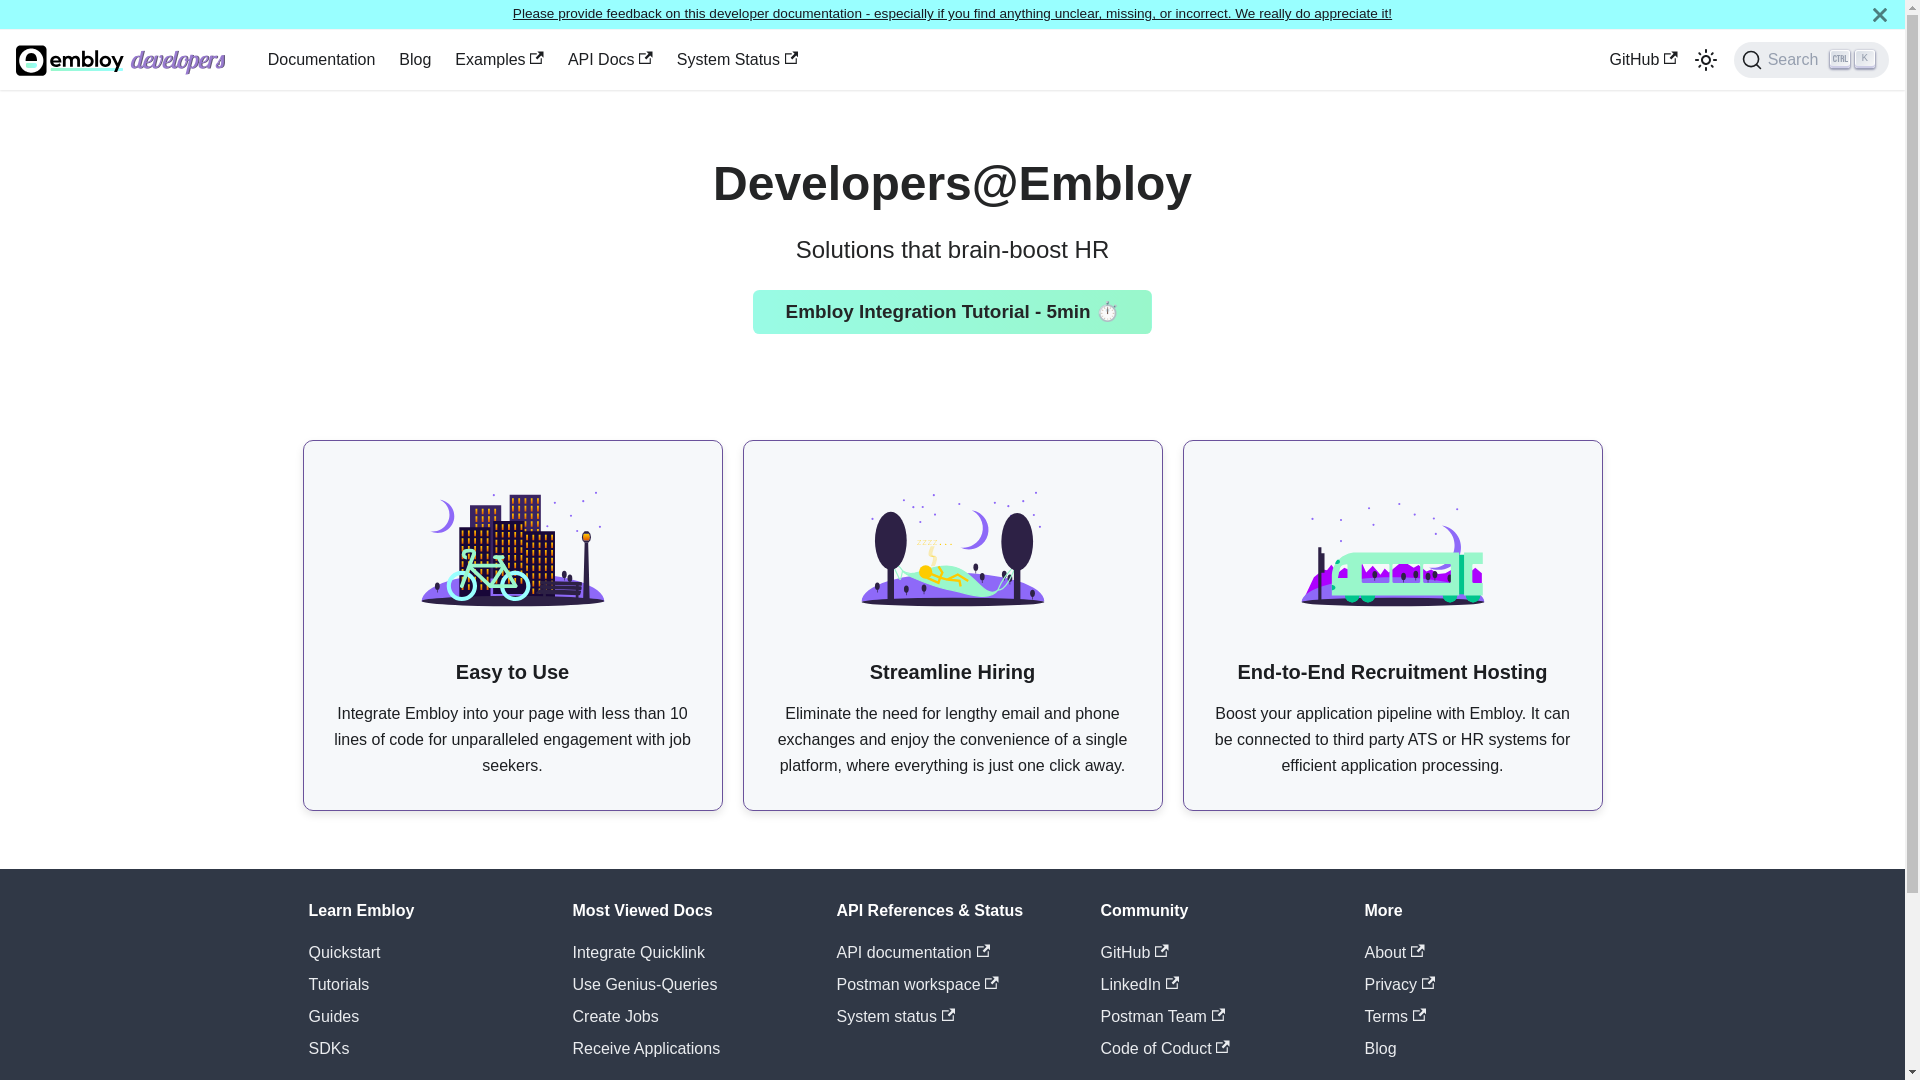Open the About footer link
The image size is (1920, 1080).
pyautogui.click(x=1394, y=953)
